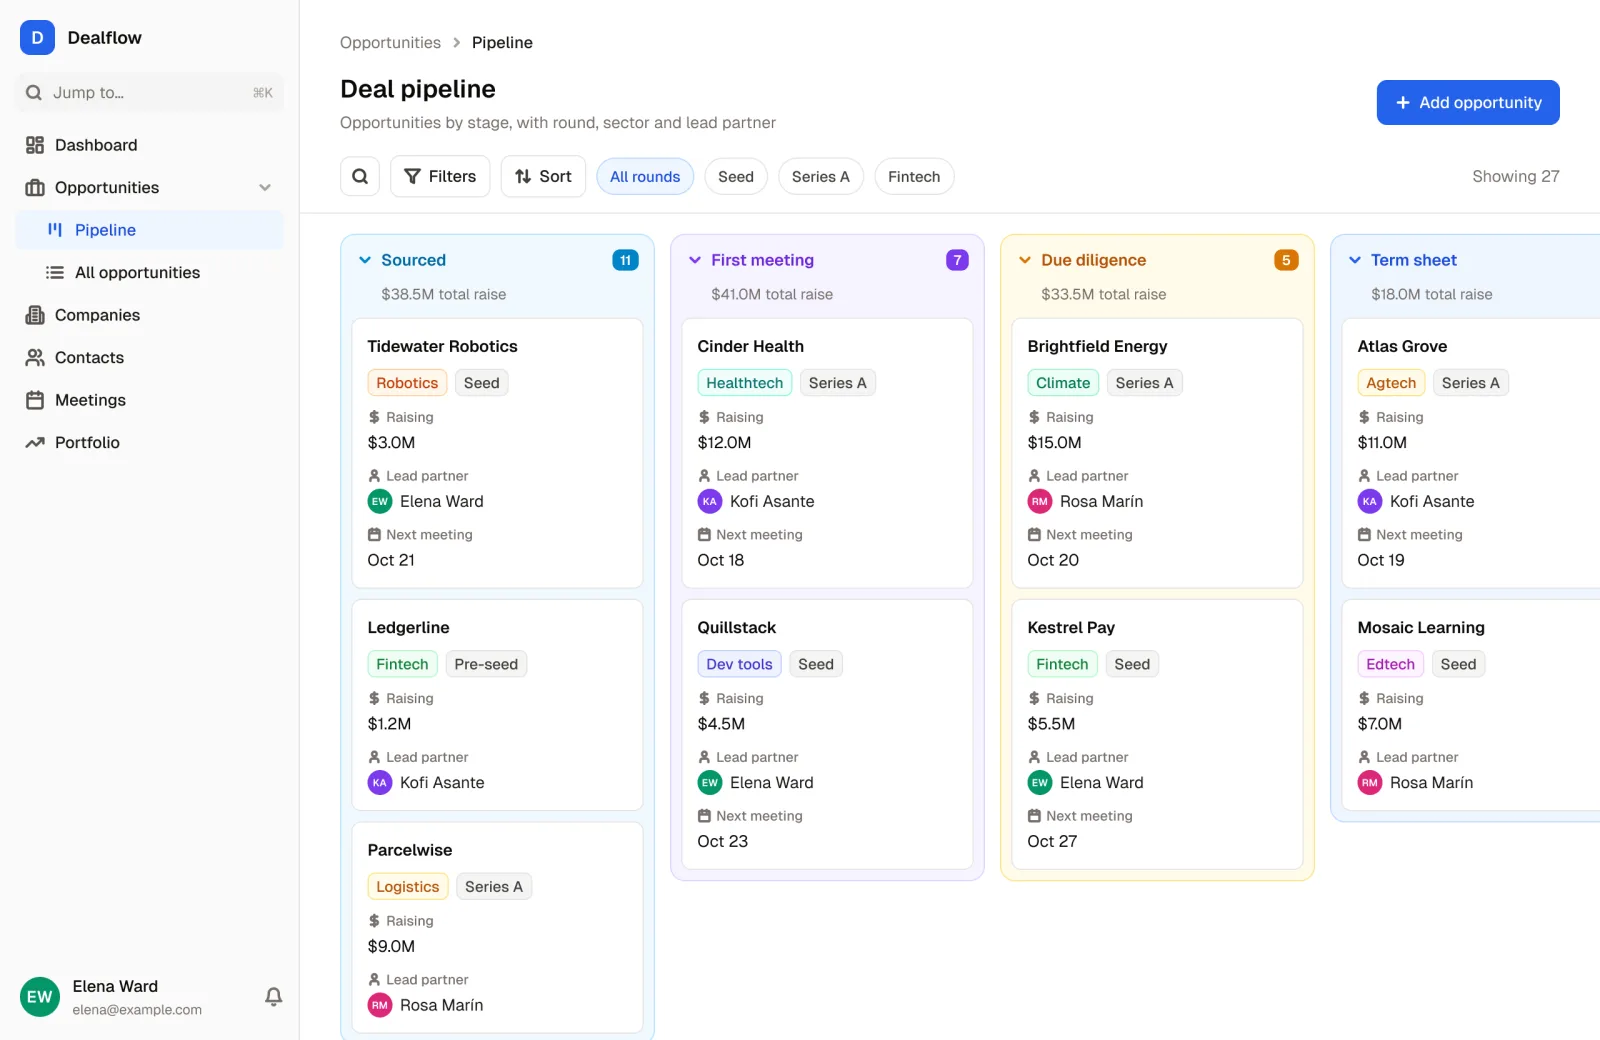The height and width of the screenshot is (1040, 1600).
Task: Open Kestrel Pay card title
Action: point(1071,628)
